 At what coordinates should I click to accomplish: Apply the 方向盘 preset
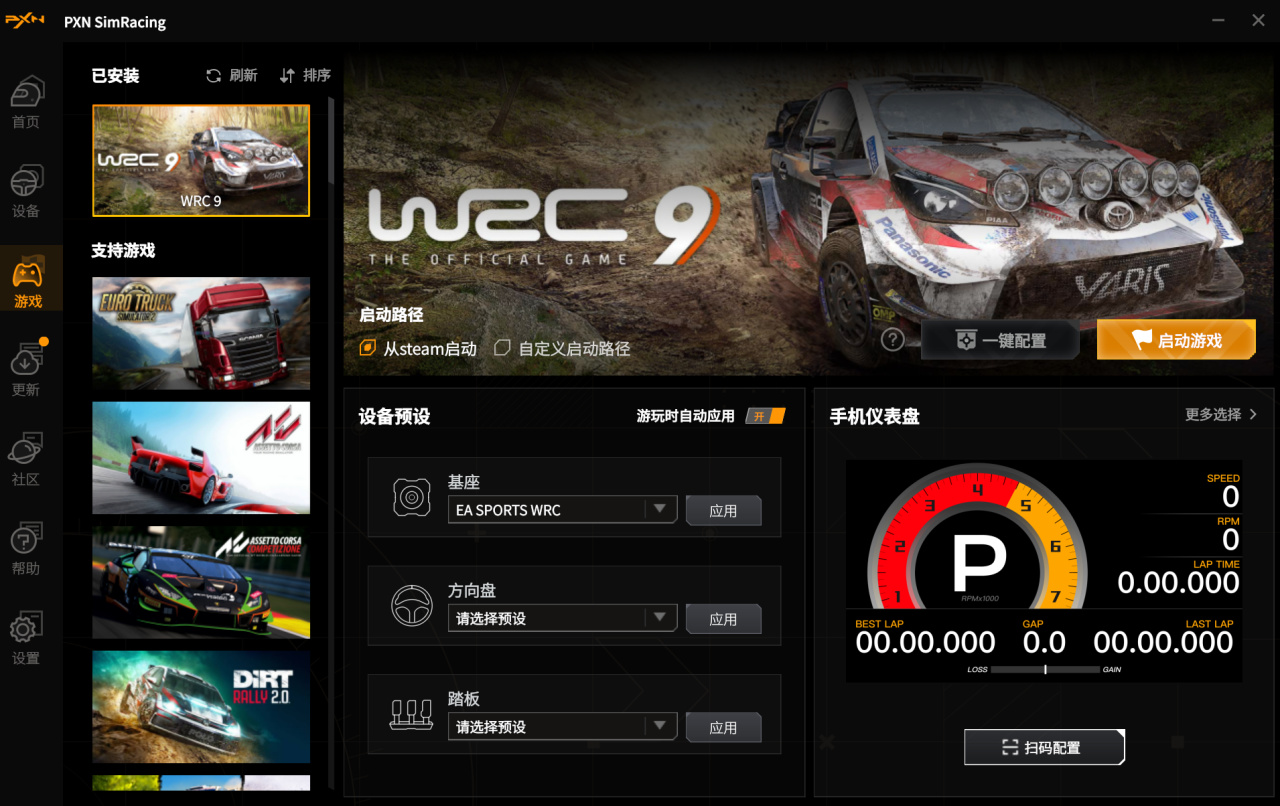point(723,619)
